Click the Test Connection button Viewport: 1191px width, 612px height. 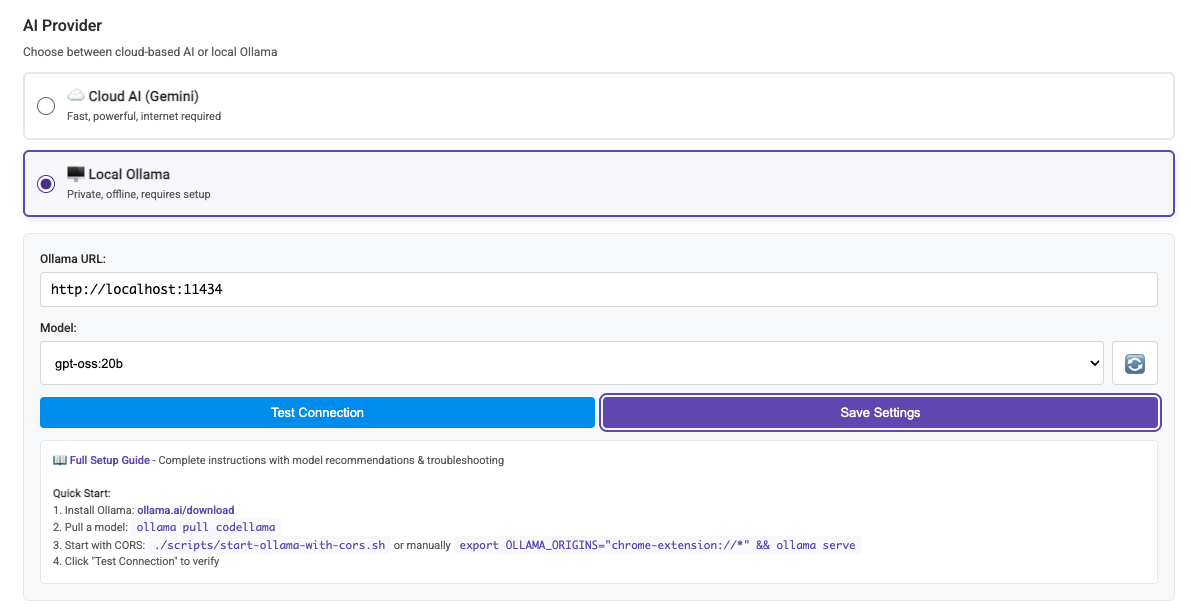pos(316,412)
